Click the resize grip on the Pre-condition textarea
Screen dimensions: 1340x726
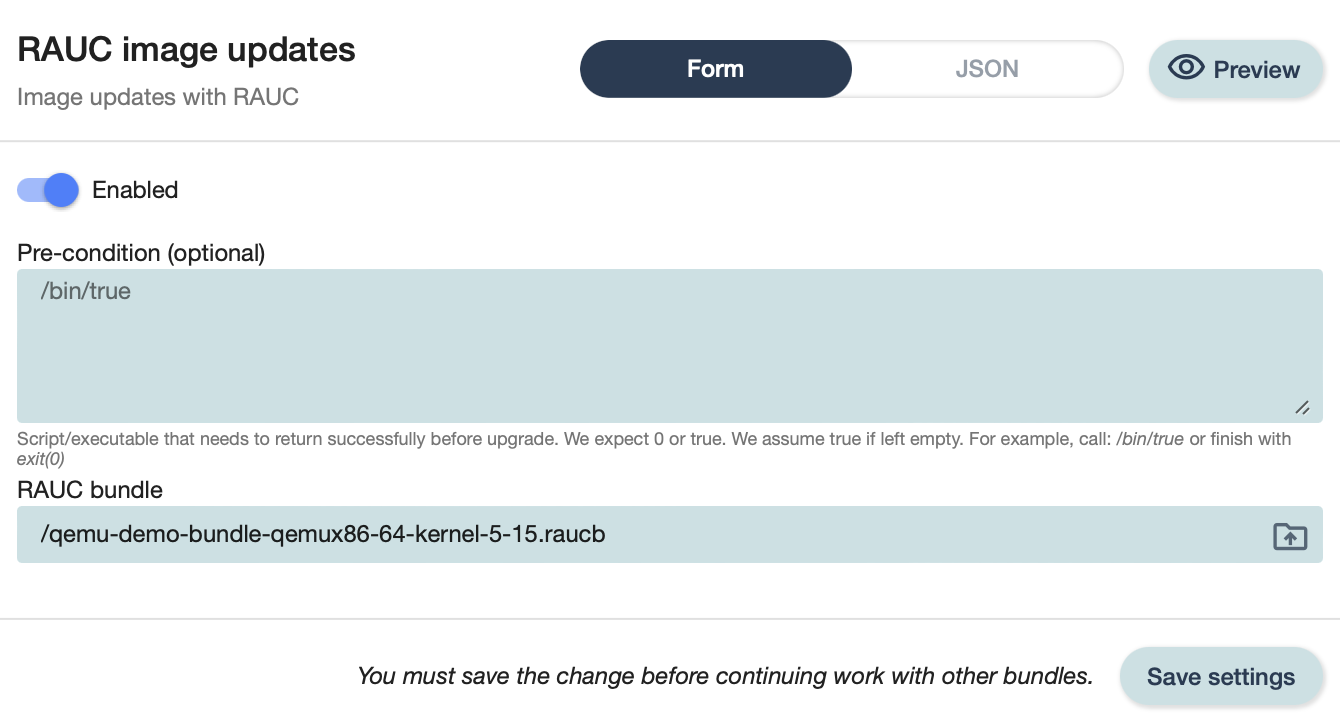point(1302,408)
